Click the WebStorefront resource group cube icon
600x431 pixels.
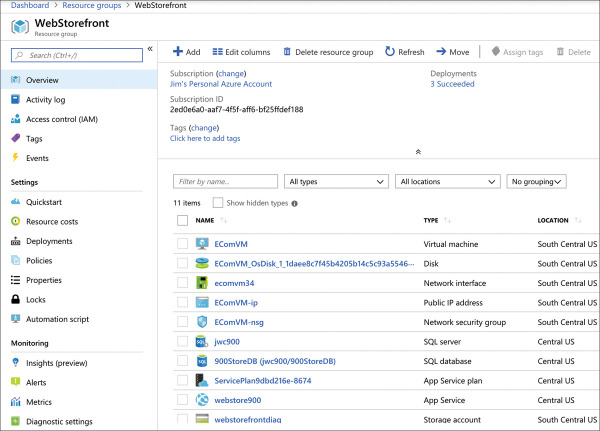click(20, 27)
